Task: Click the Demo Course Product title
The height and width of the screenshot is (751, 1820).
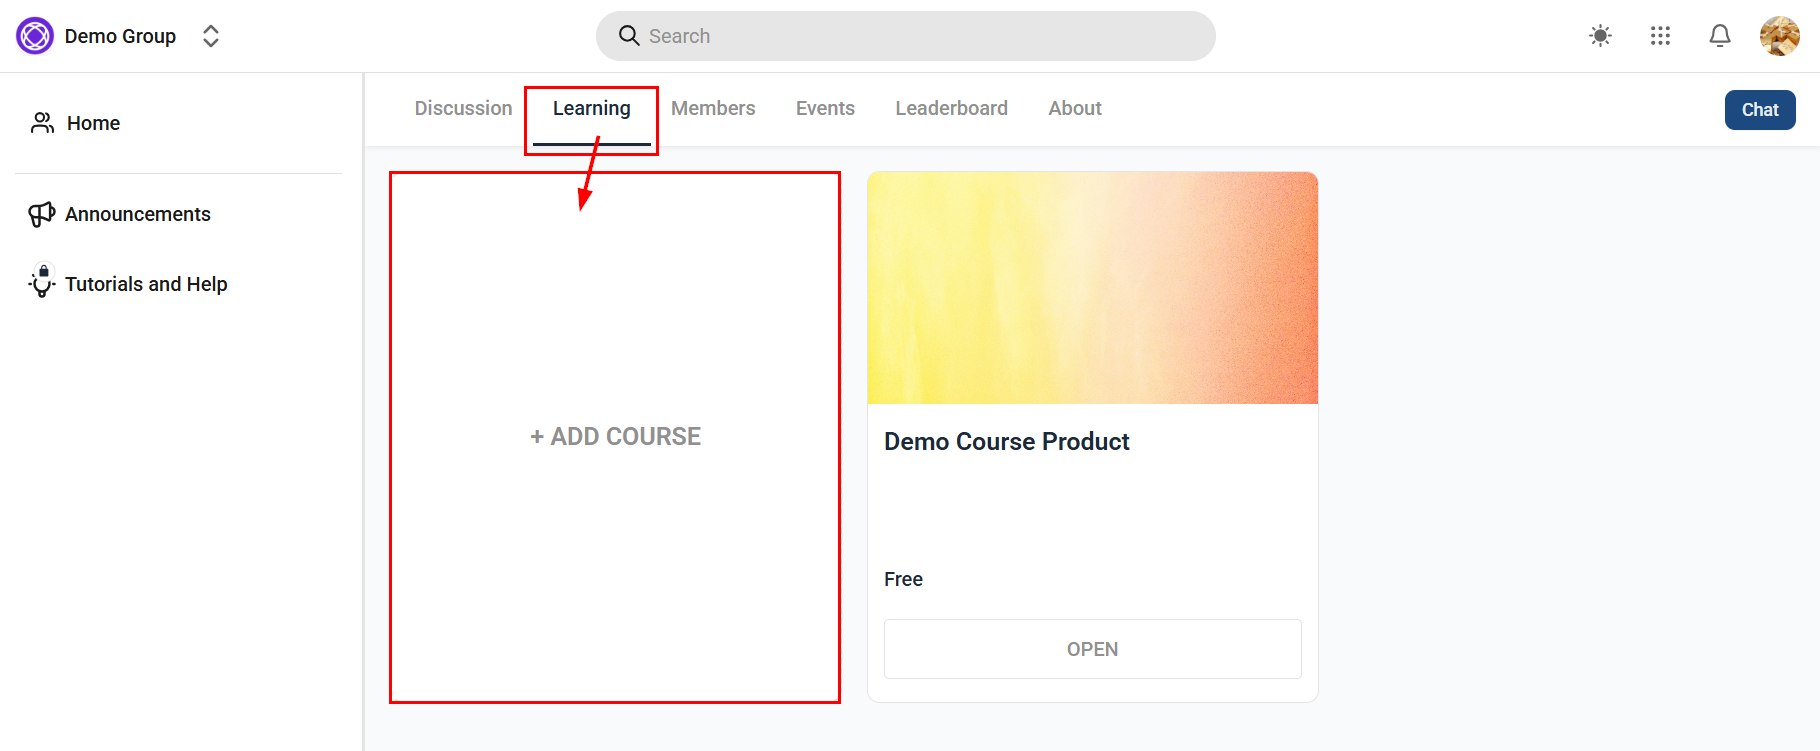Action: [x=1007, y=441]
